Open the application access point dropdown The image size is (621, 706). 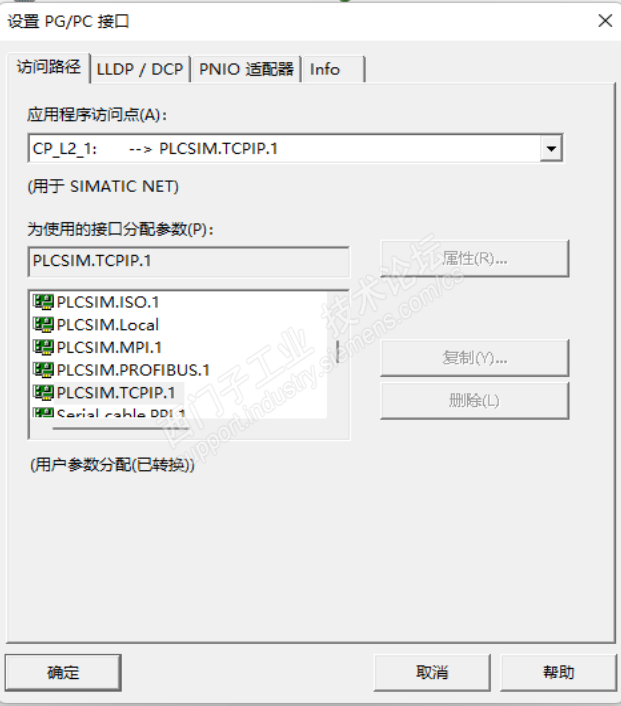click(x=550, y=150)
